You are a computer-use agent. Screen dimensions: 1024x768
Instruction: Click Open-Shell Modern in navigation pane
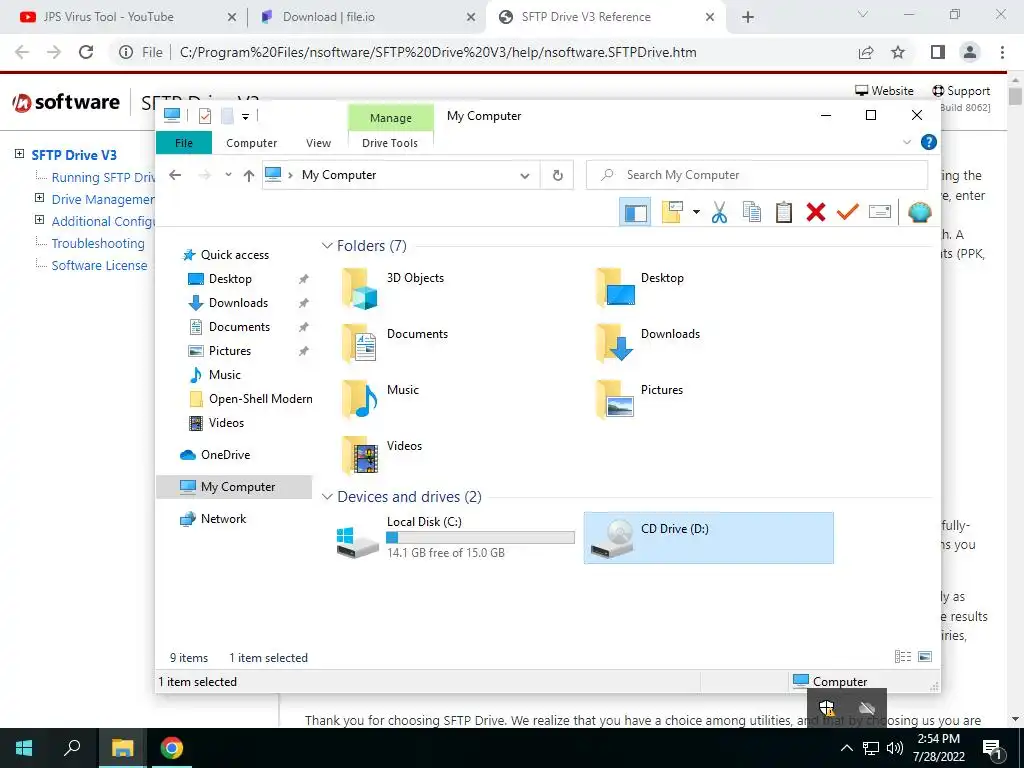pyautogui.click(x=261, y=399)
